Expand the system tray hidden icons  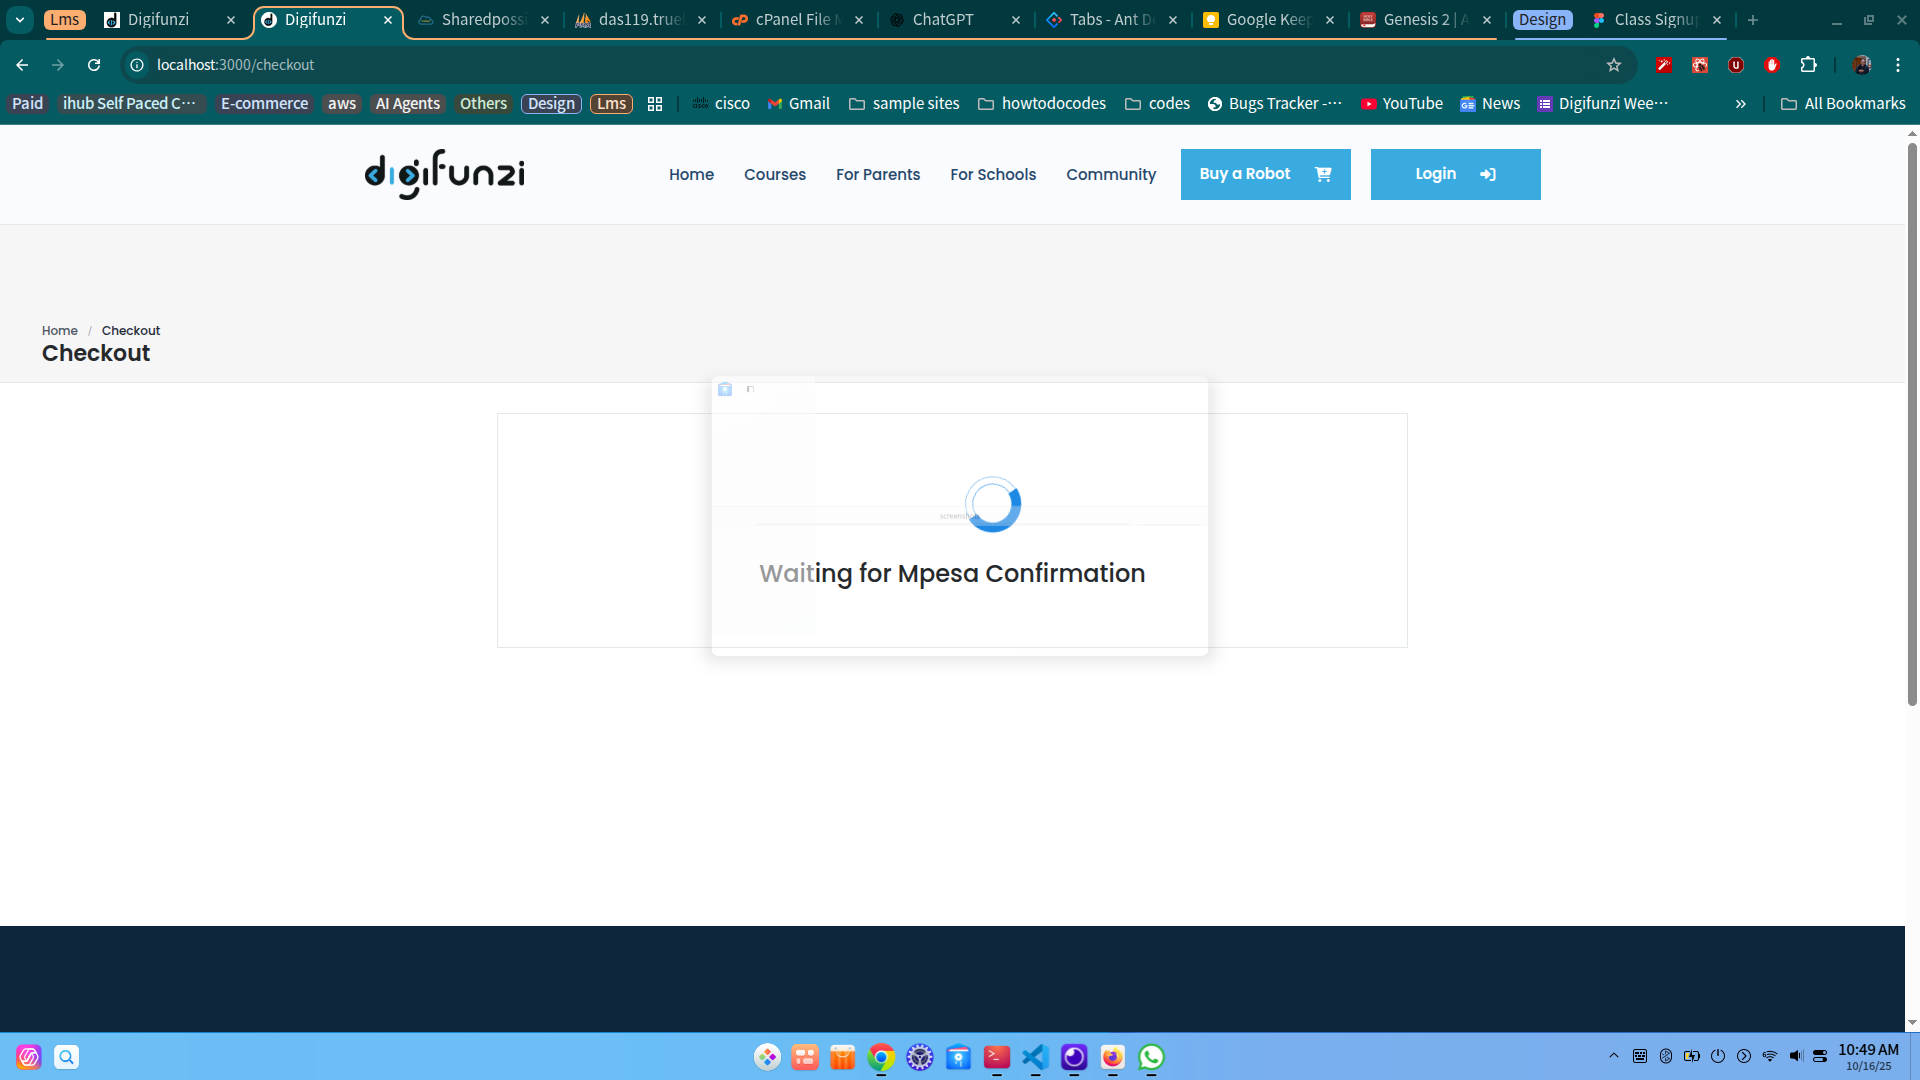tap(1613, 1056)
